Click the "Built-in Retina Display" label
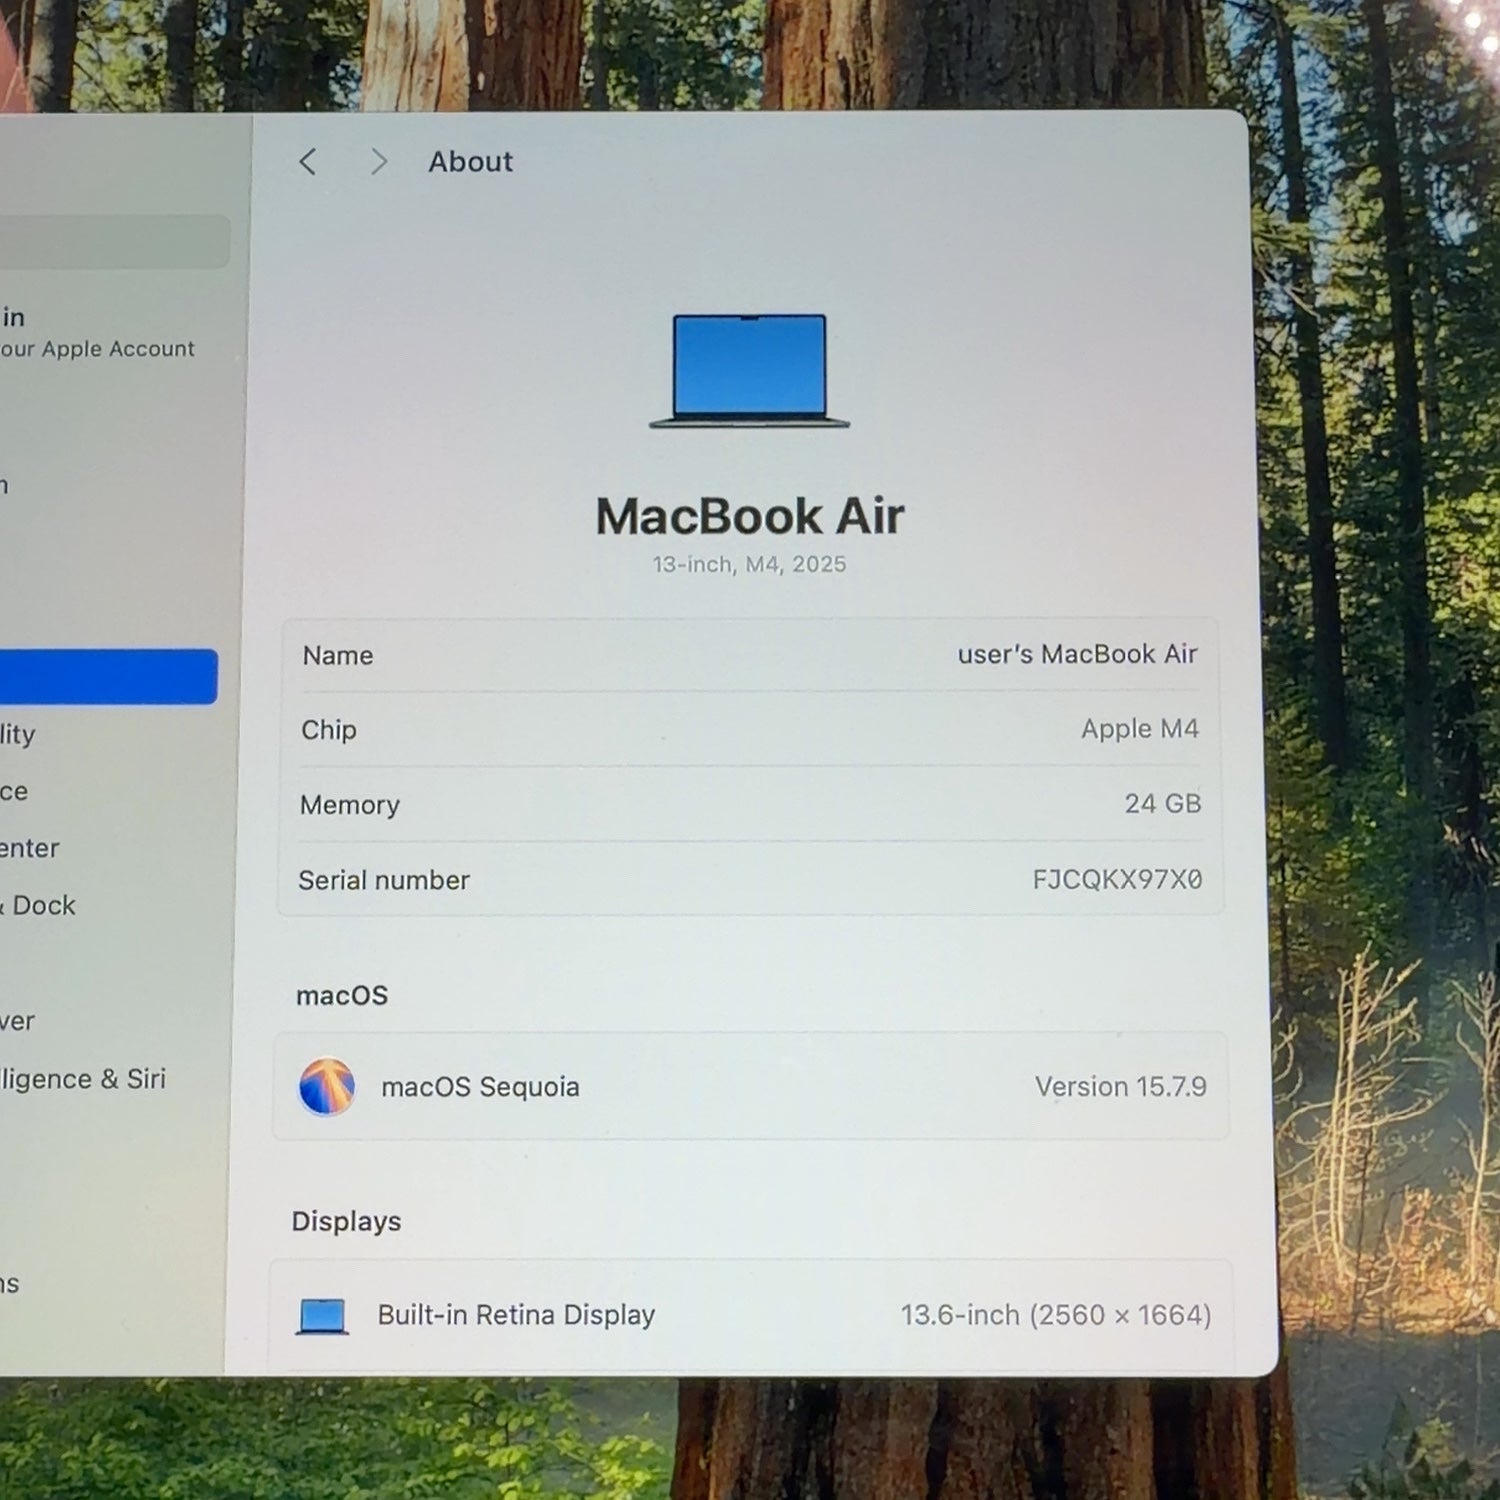 [516, 1315]
